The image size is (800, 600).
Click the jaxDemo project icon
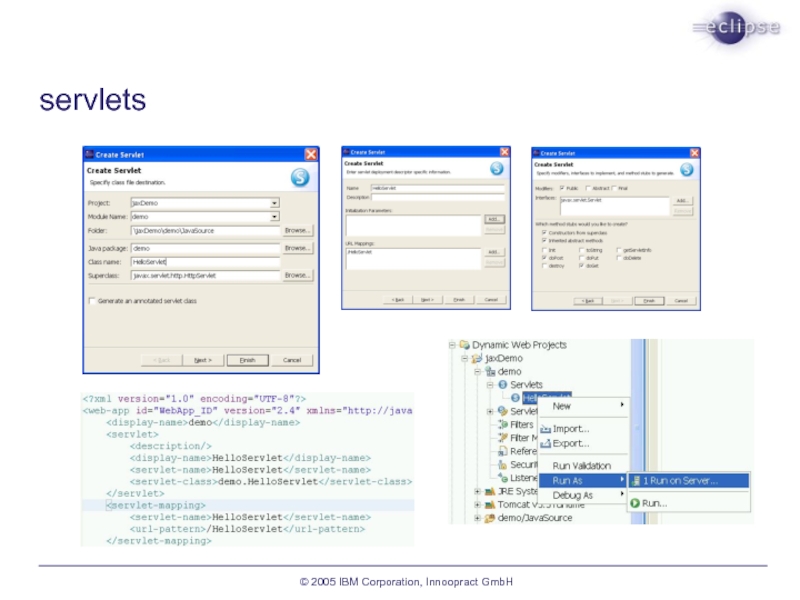478,358
